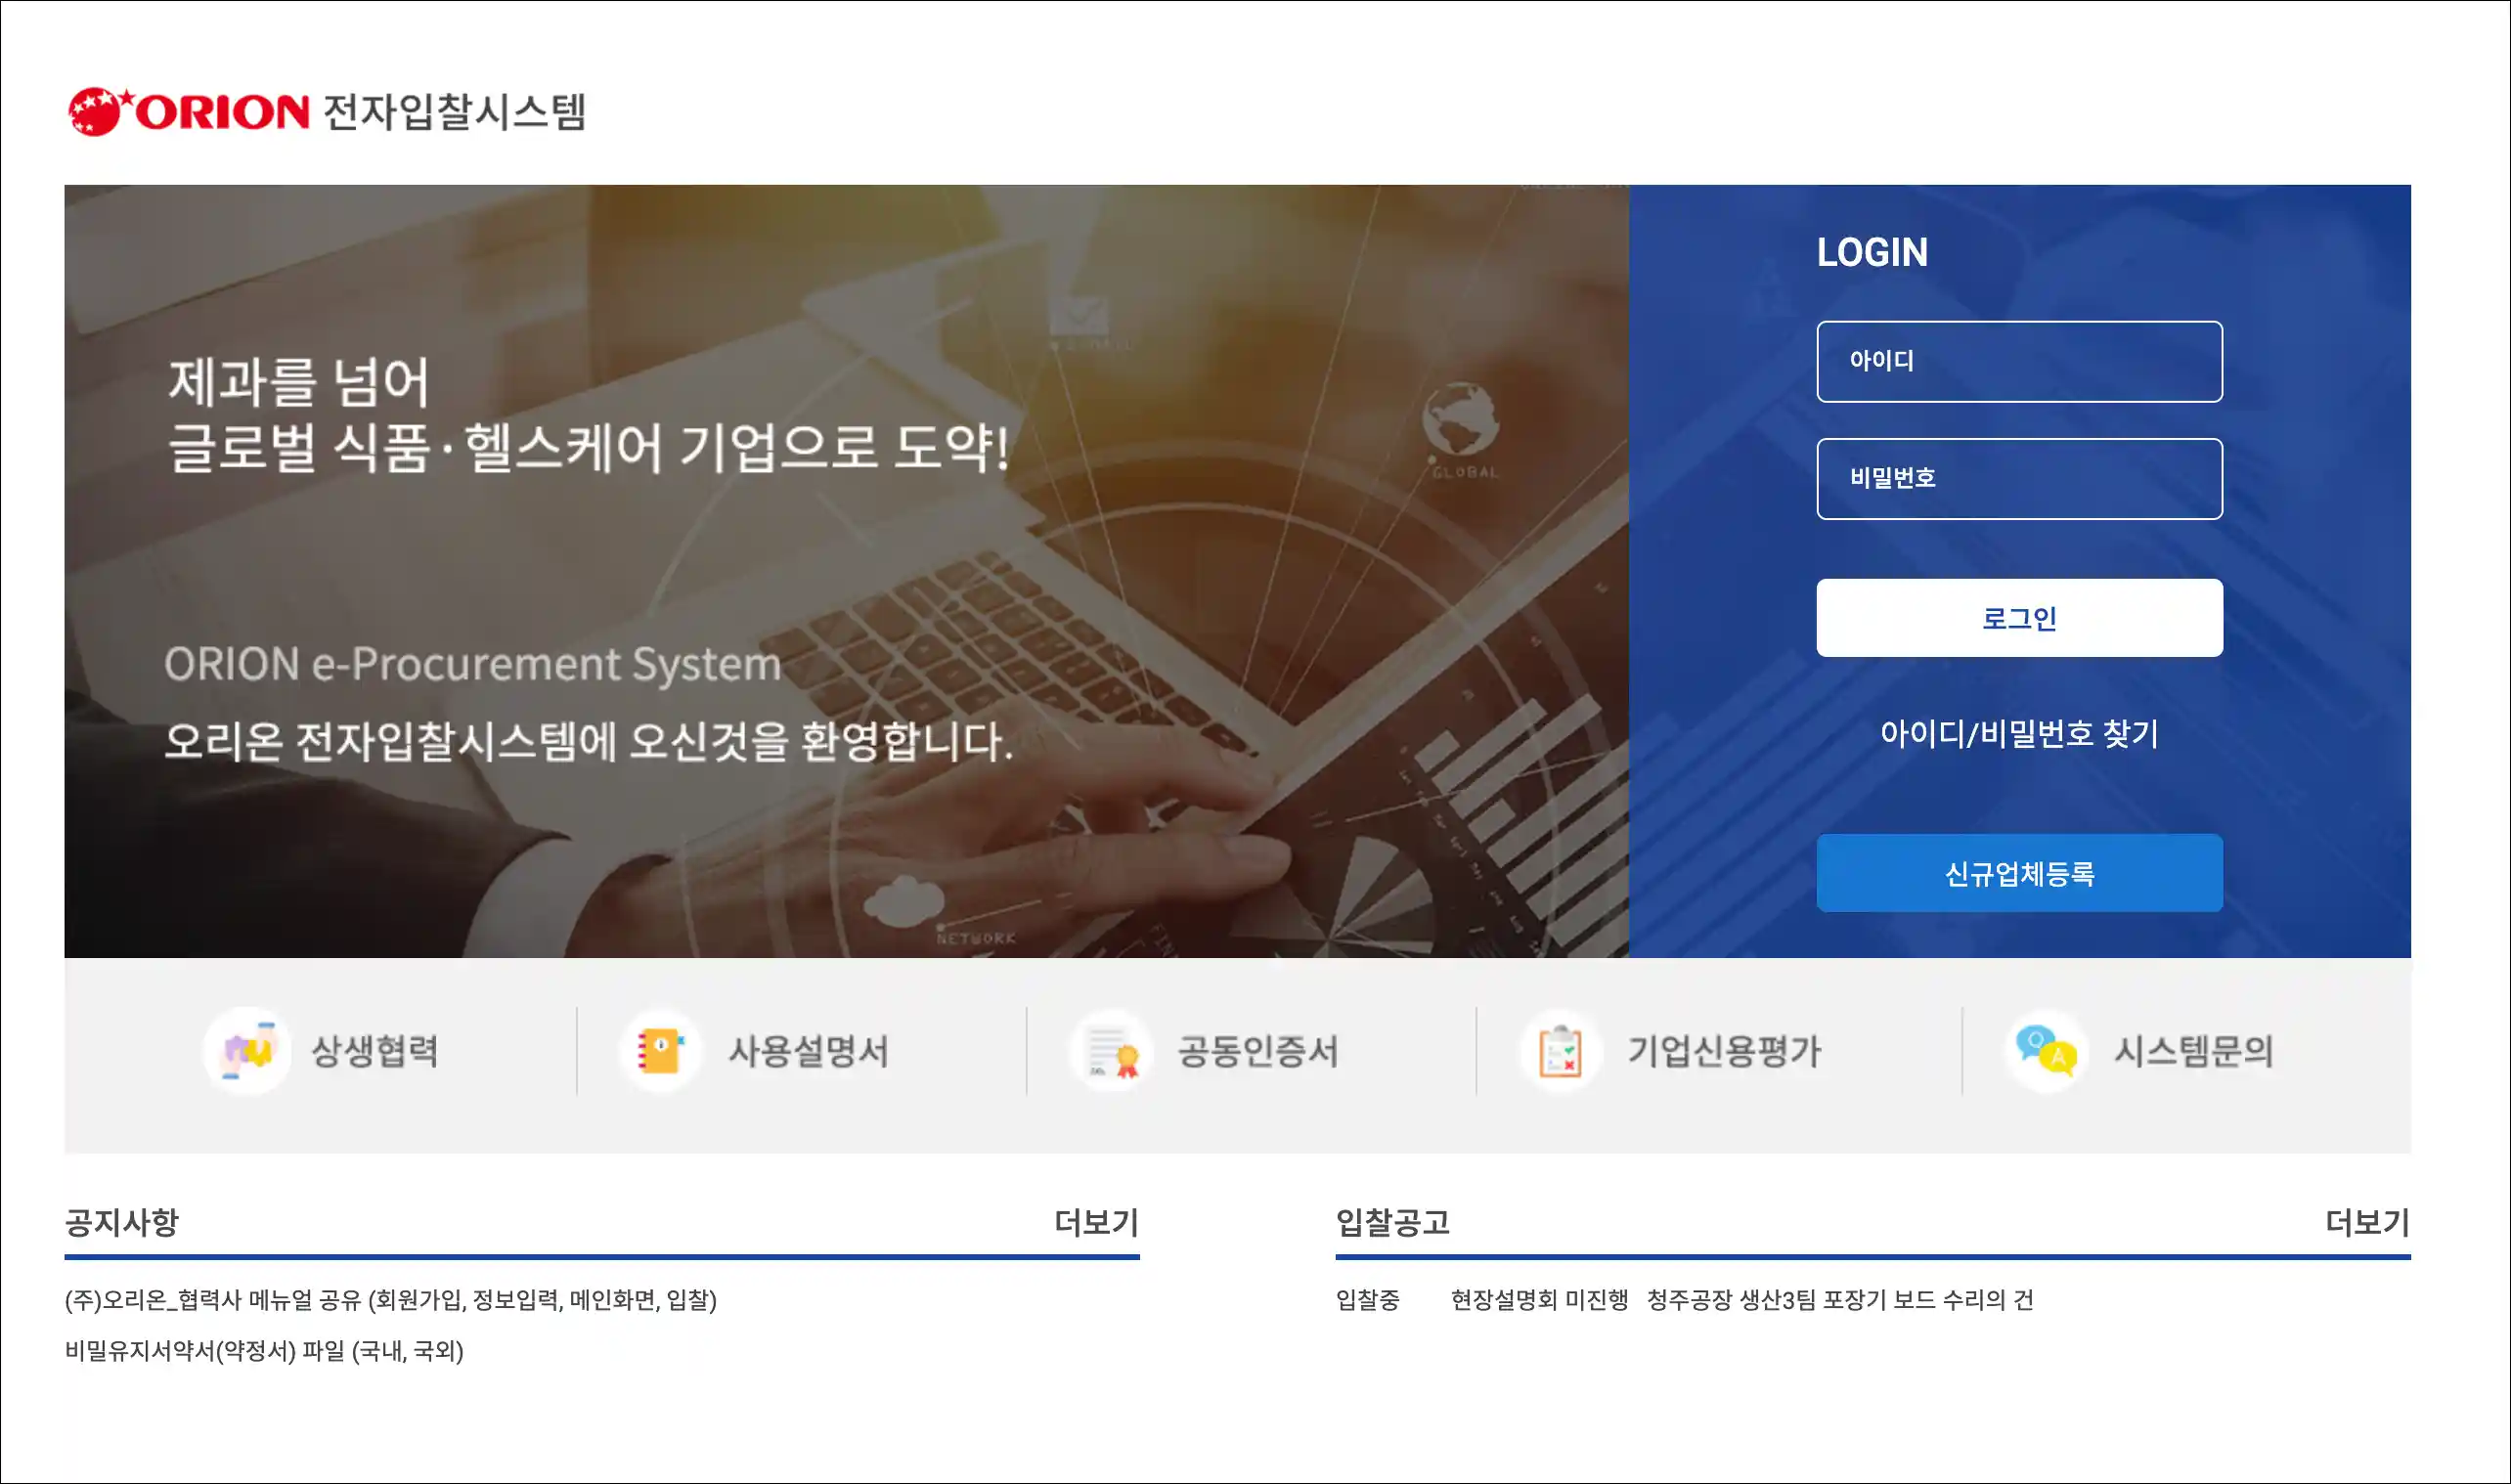
Task: Open the 사용설명서 notebook icon
Action: click(x=661, y=1050)
